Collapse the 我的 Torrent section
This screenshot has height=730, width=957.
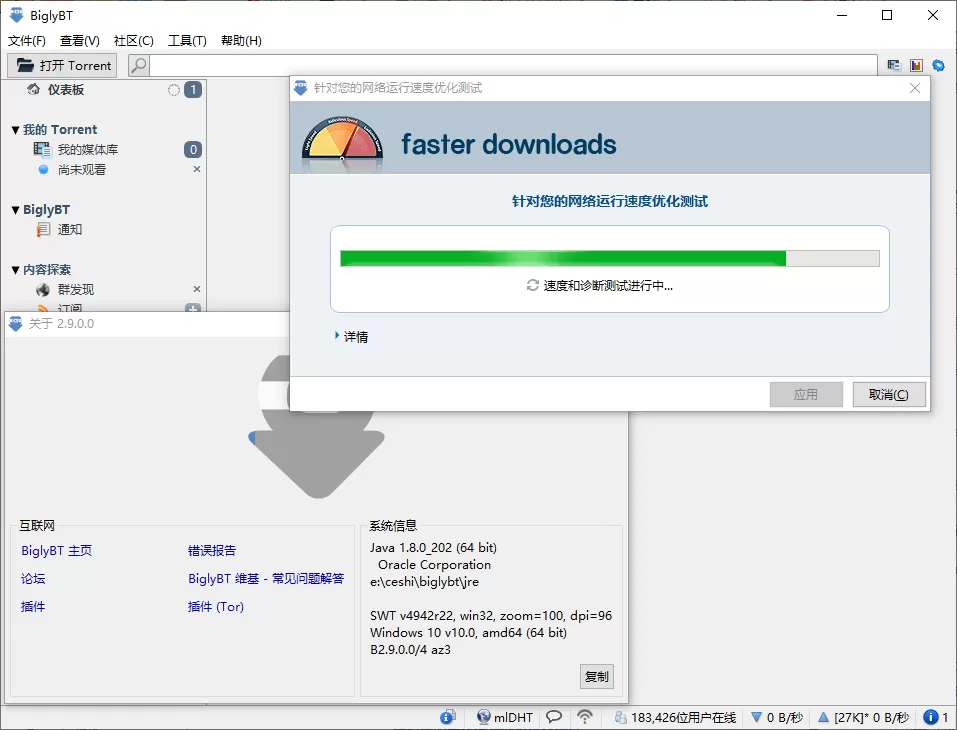click(15, 130)
